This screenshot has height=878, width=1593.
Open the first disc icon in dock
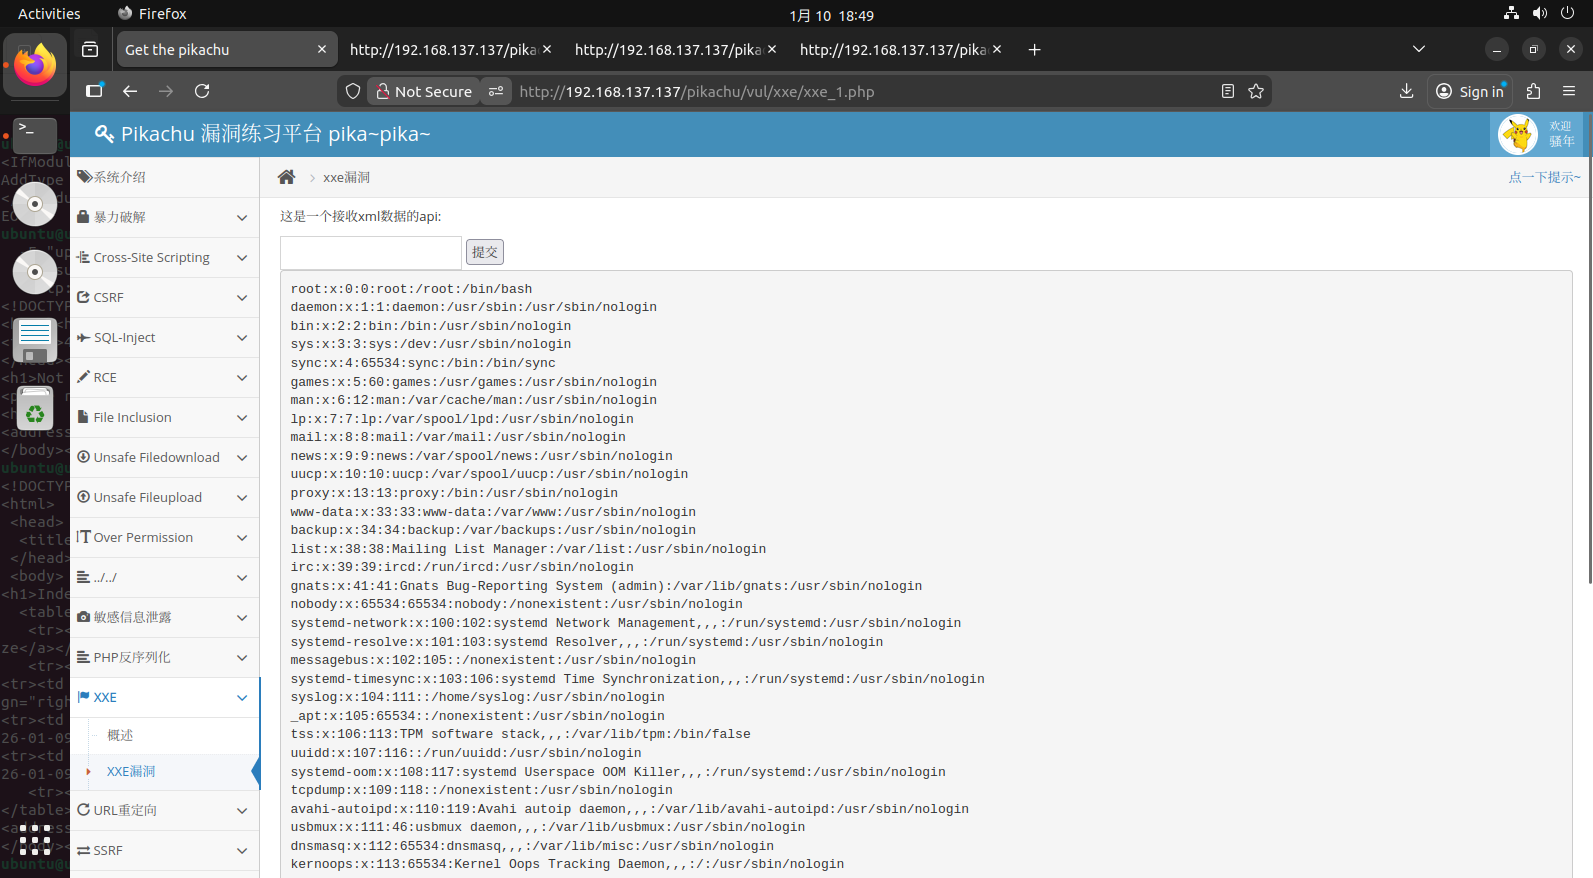pos(35,204)
